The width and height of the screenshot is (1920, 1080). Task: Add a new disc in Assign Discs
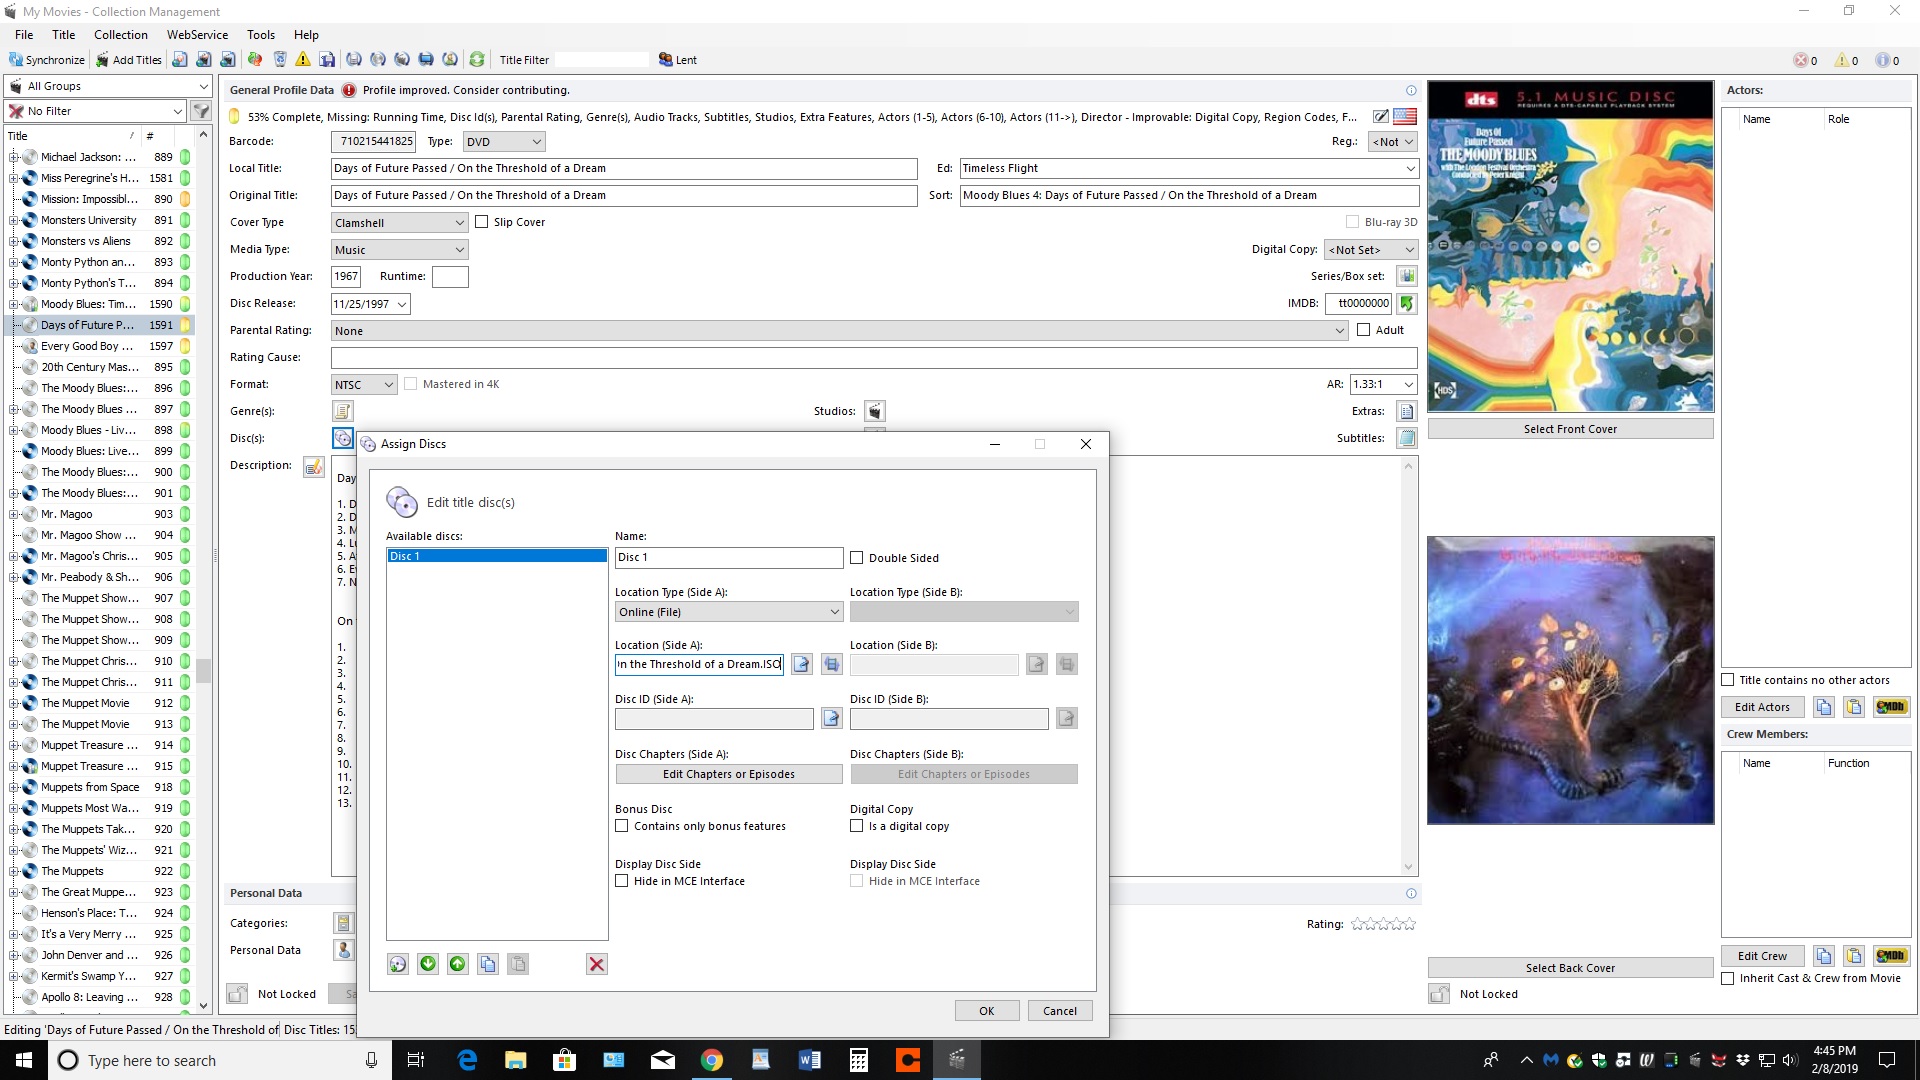[398, 964]
